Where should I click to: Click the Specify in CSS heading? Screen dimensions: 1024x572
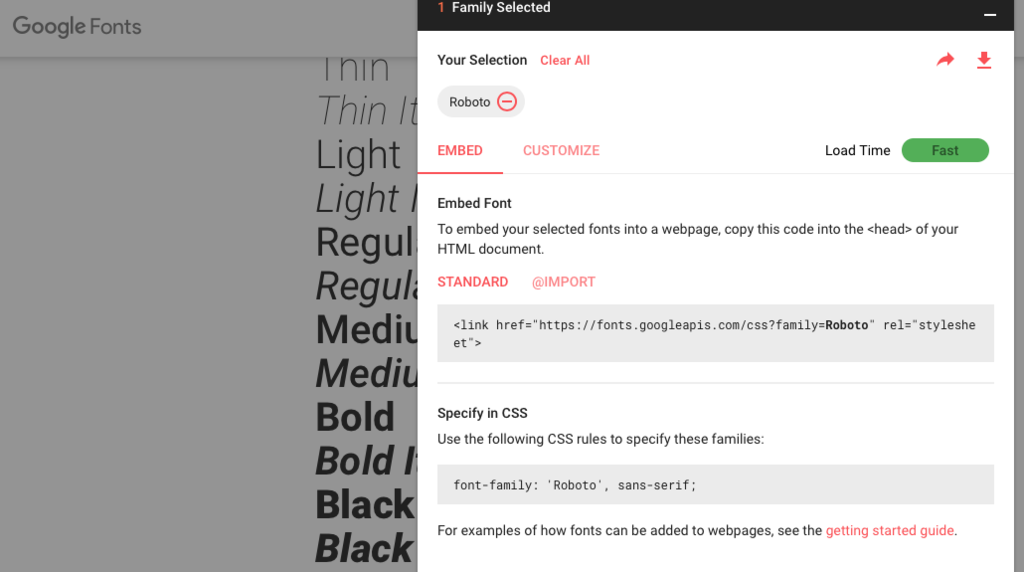point(483,413)
